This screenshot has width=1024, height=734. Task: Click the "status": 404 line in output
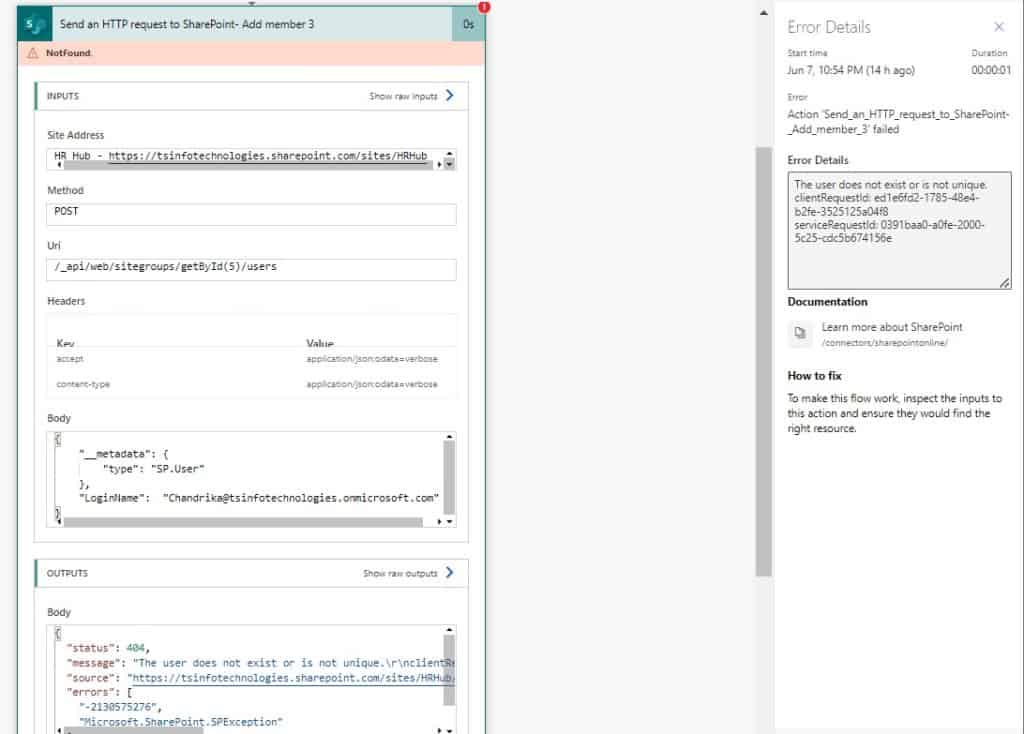tap(108, 648)
